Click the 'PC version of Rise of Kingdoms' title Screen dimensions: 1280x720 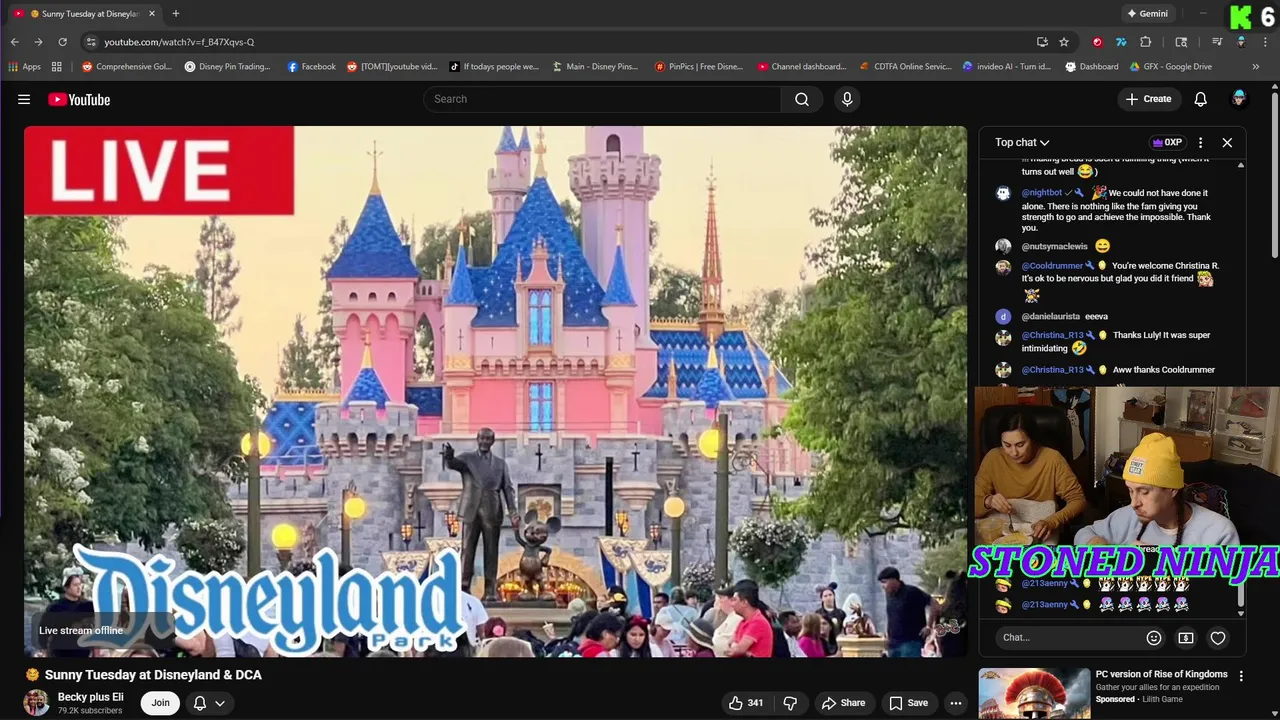1161,674
